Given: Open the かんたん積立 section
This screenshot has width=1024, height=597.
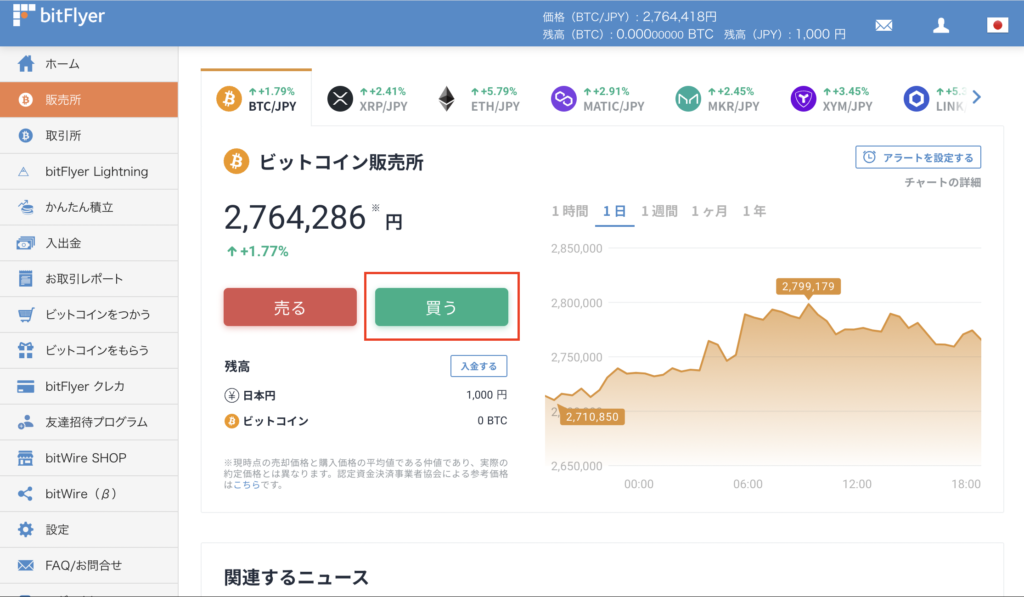Looking at the screenshot, I should [x=69, y=207].
